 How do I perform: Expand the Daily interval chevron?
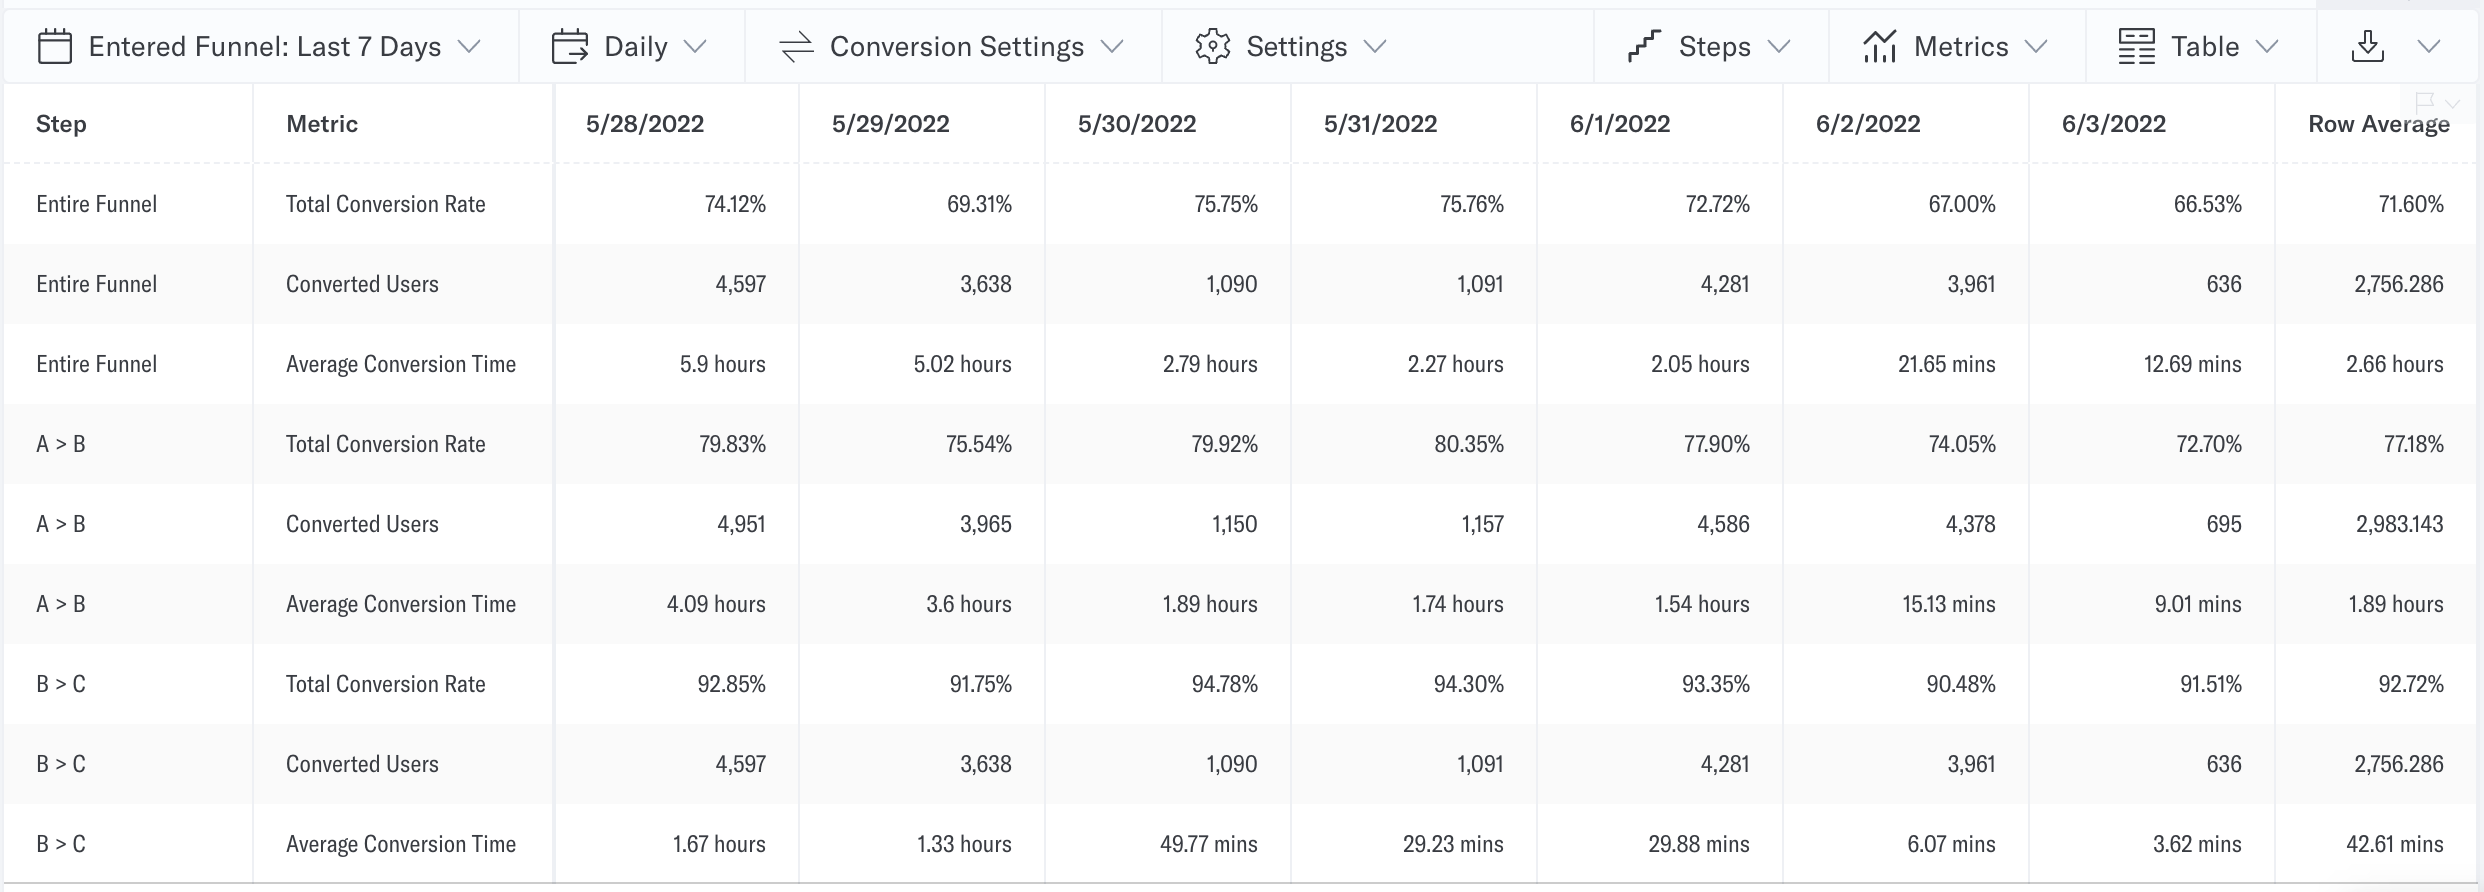tap(695, 47)
